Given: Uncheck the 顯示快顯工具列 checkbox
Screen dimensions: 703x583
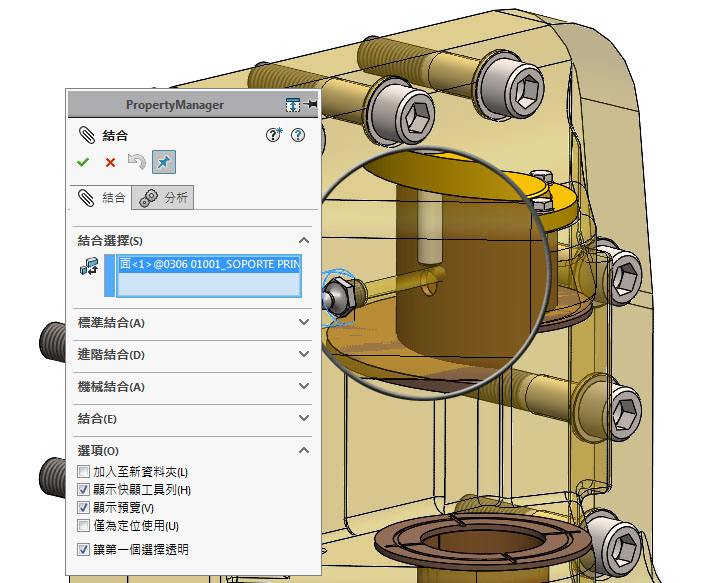Looking at the screenshot, I should 84,490.
